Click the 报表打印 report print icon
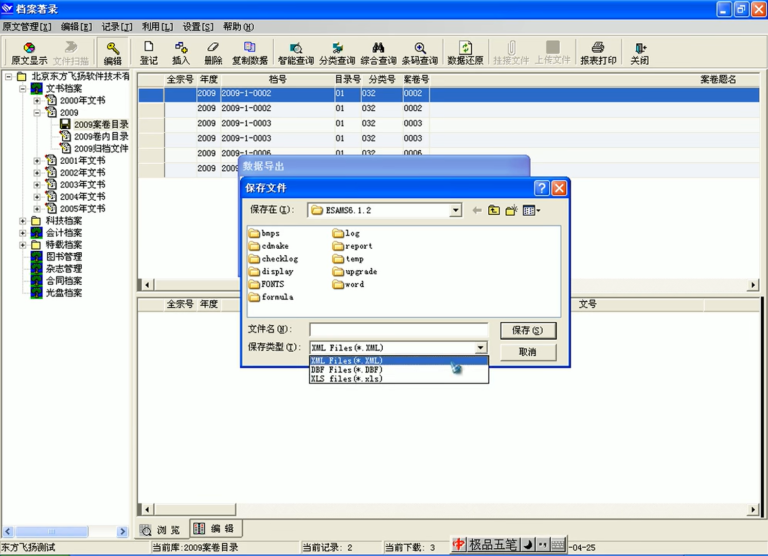Viewport: 768px width, 556px height. (x=598, y=53)
